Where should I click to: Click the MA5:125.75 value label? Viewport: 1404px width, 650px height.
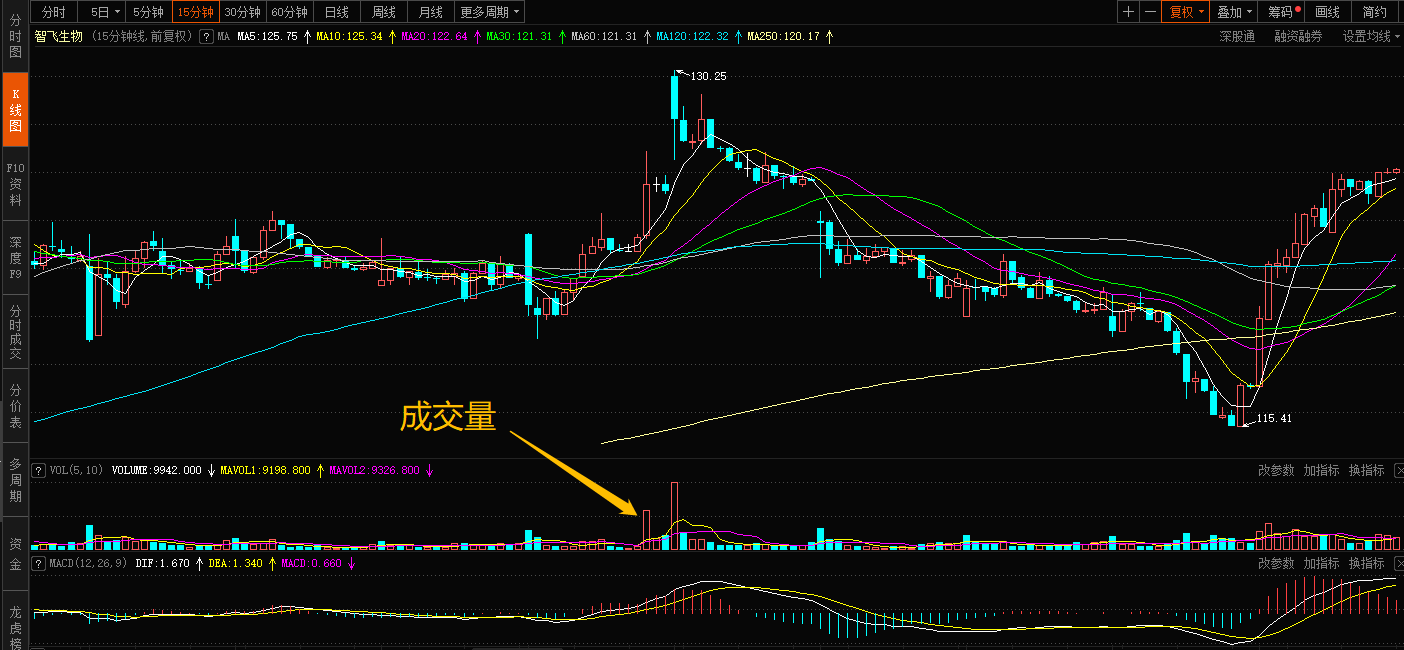(267, 36)
